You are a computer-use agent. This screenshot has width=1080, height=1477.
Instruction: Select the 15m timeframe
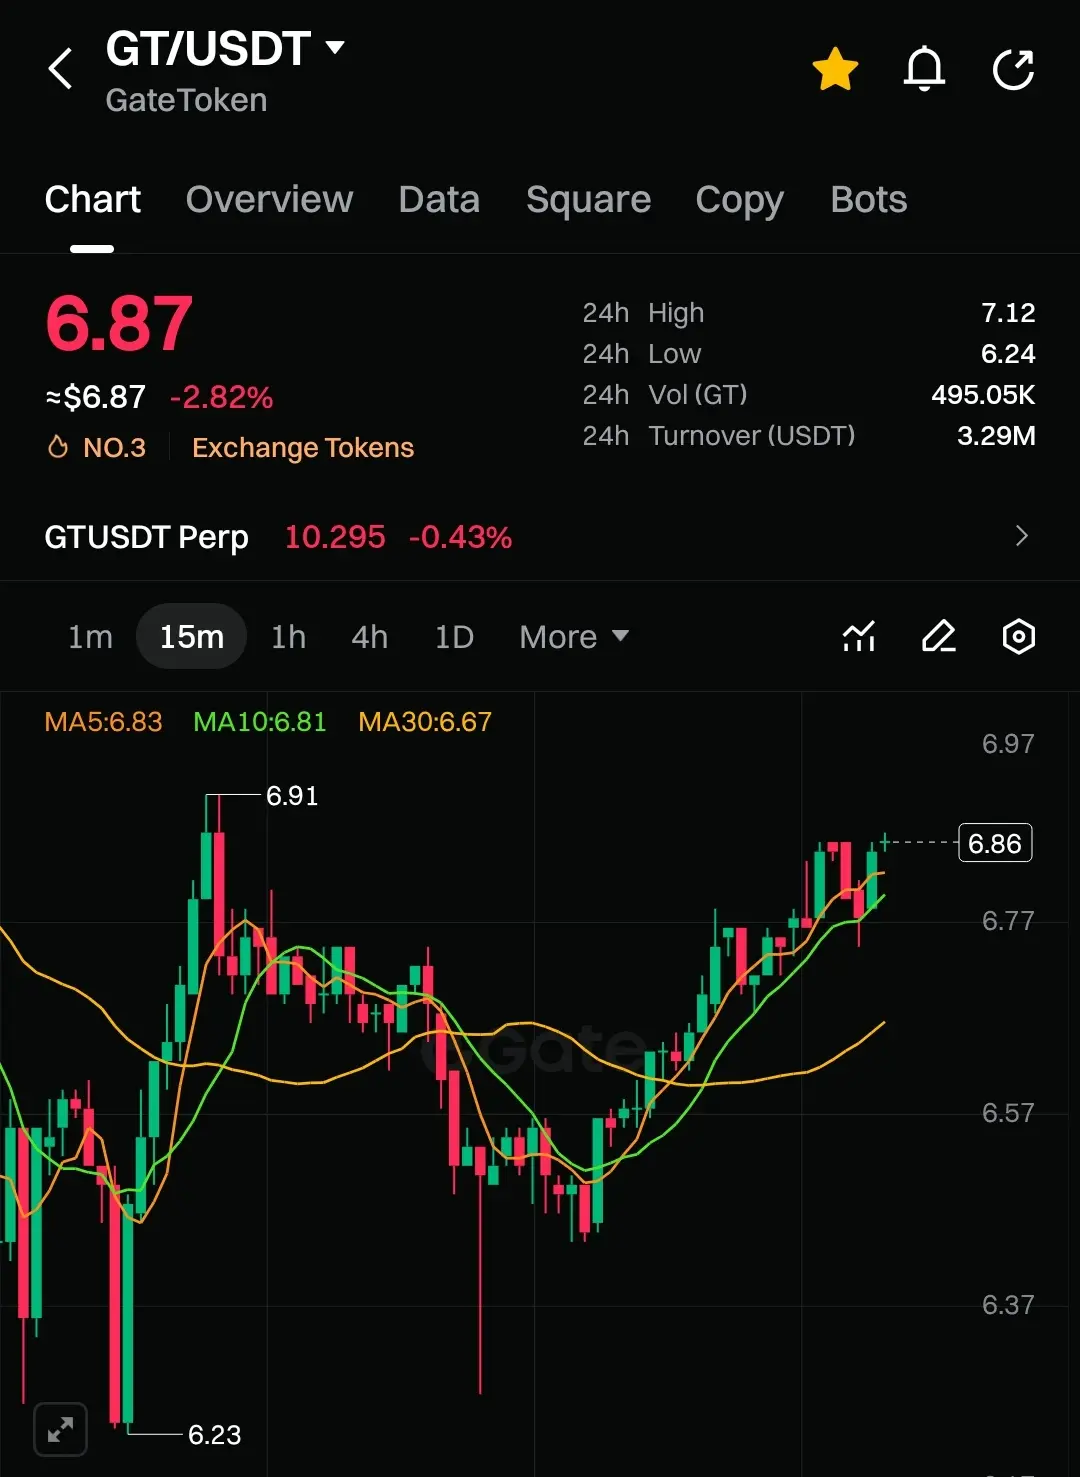(x=192, y=637)
